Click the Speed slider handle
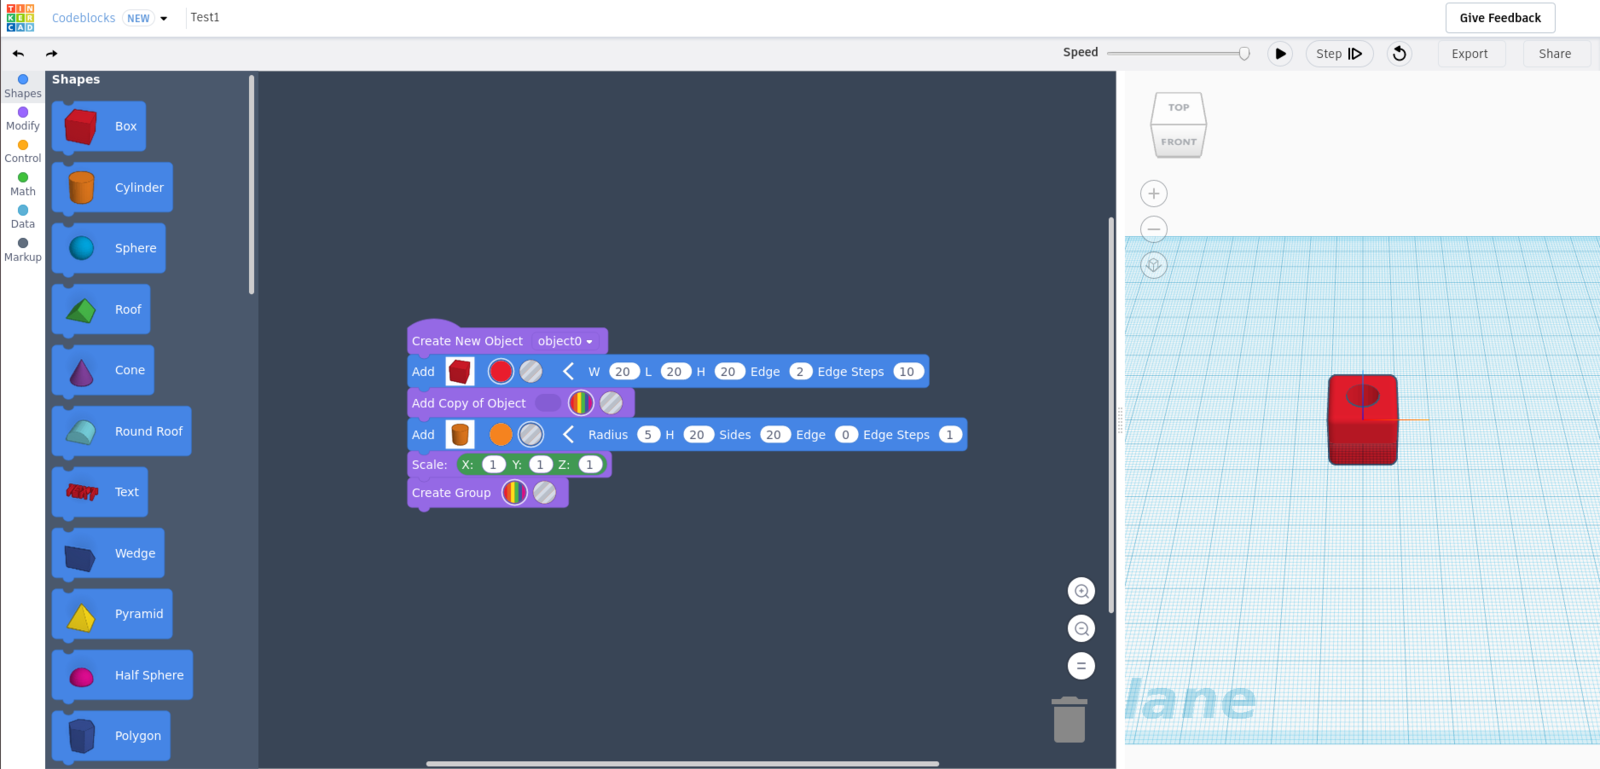 point(1244,54)
